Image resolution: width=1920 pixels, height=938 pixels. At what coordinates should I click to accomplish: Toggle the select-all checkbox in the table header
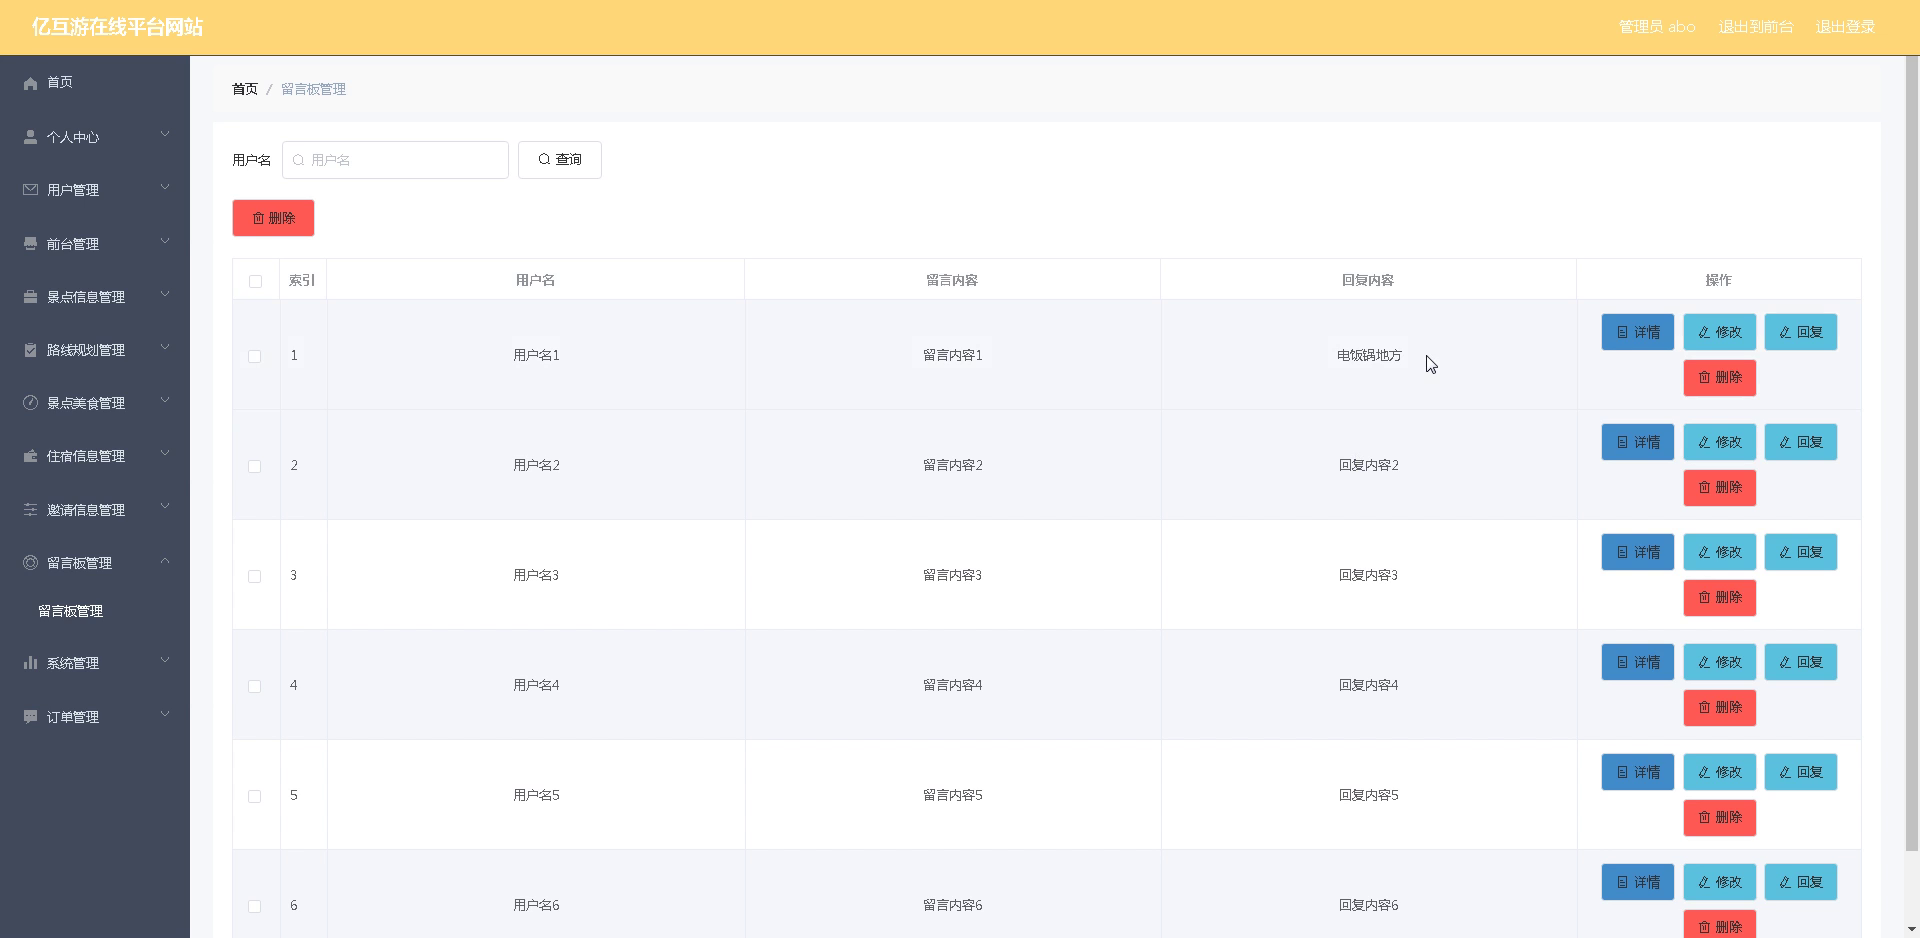[x=255, y=281]
